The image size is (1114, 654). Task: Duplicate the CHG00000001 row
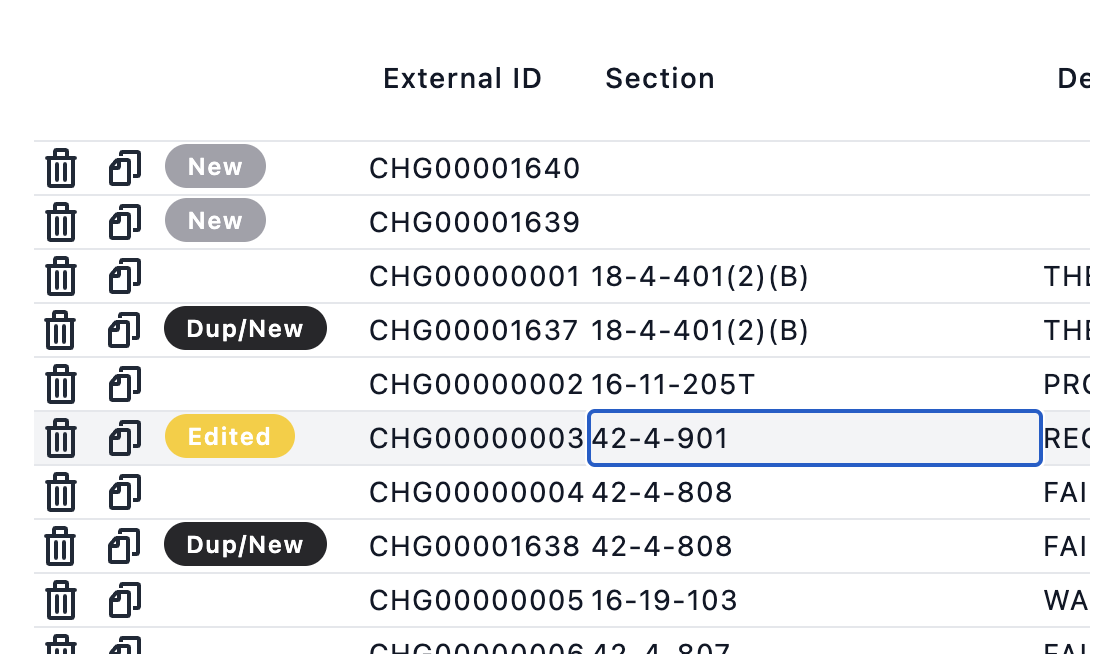coord(125,276)
